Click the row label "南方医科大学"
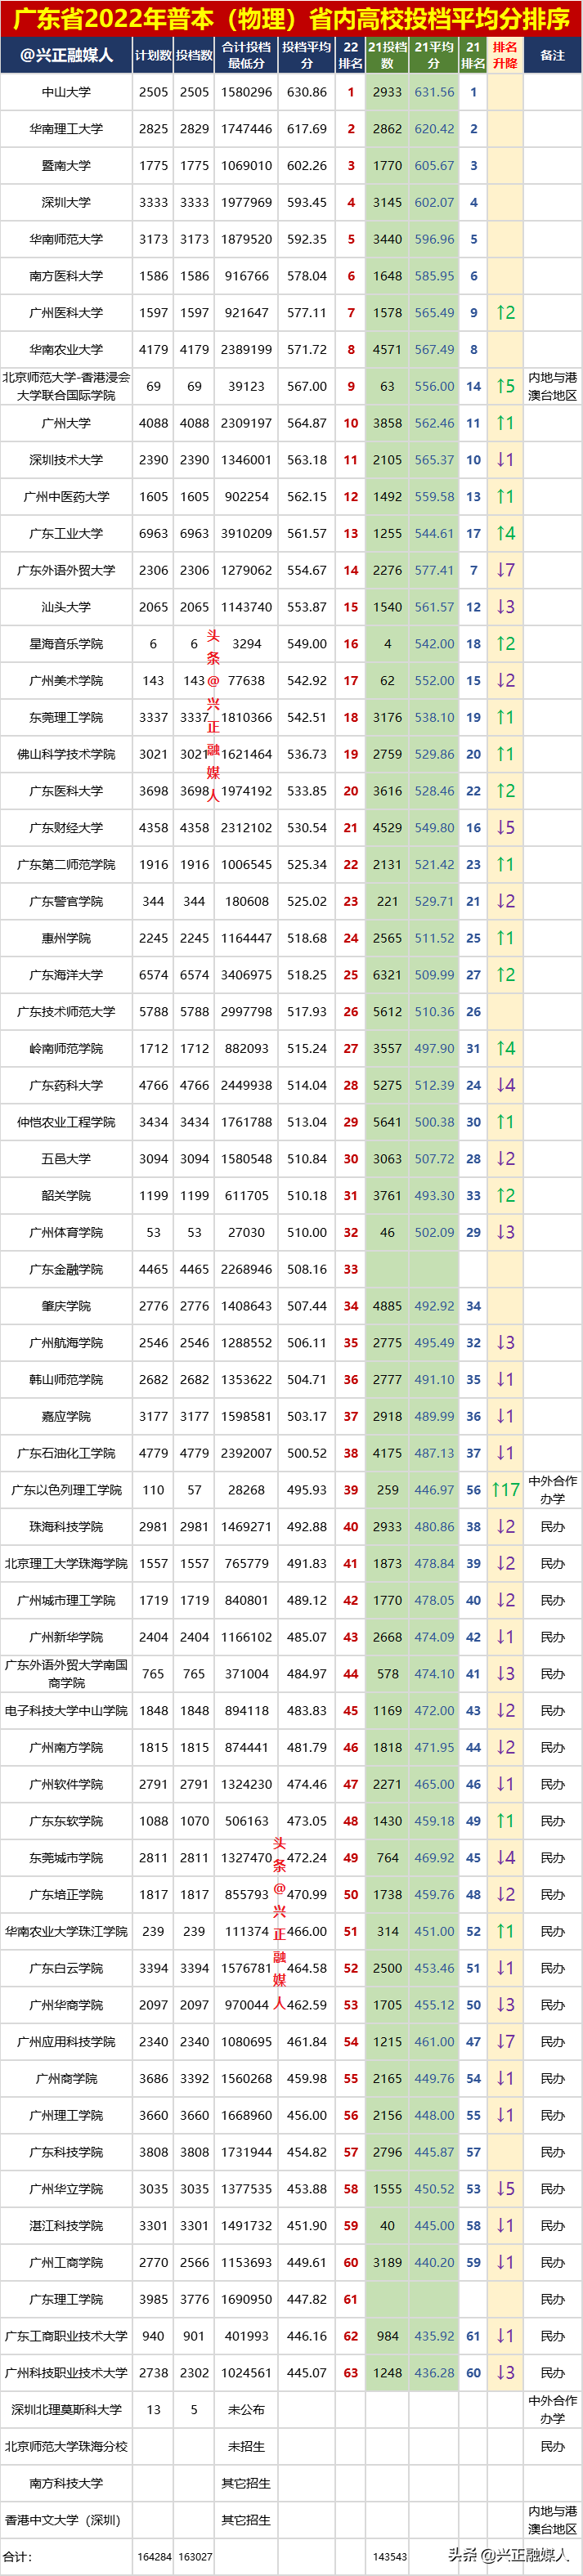Screen dimensions: 583x2576 66,276
